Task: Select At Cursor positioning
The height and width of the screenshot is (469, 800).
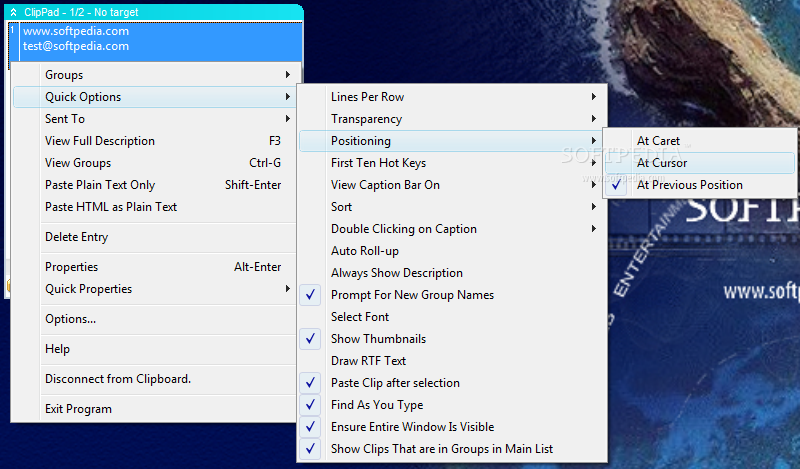Action: (x=700, y=163)
